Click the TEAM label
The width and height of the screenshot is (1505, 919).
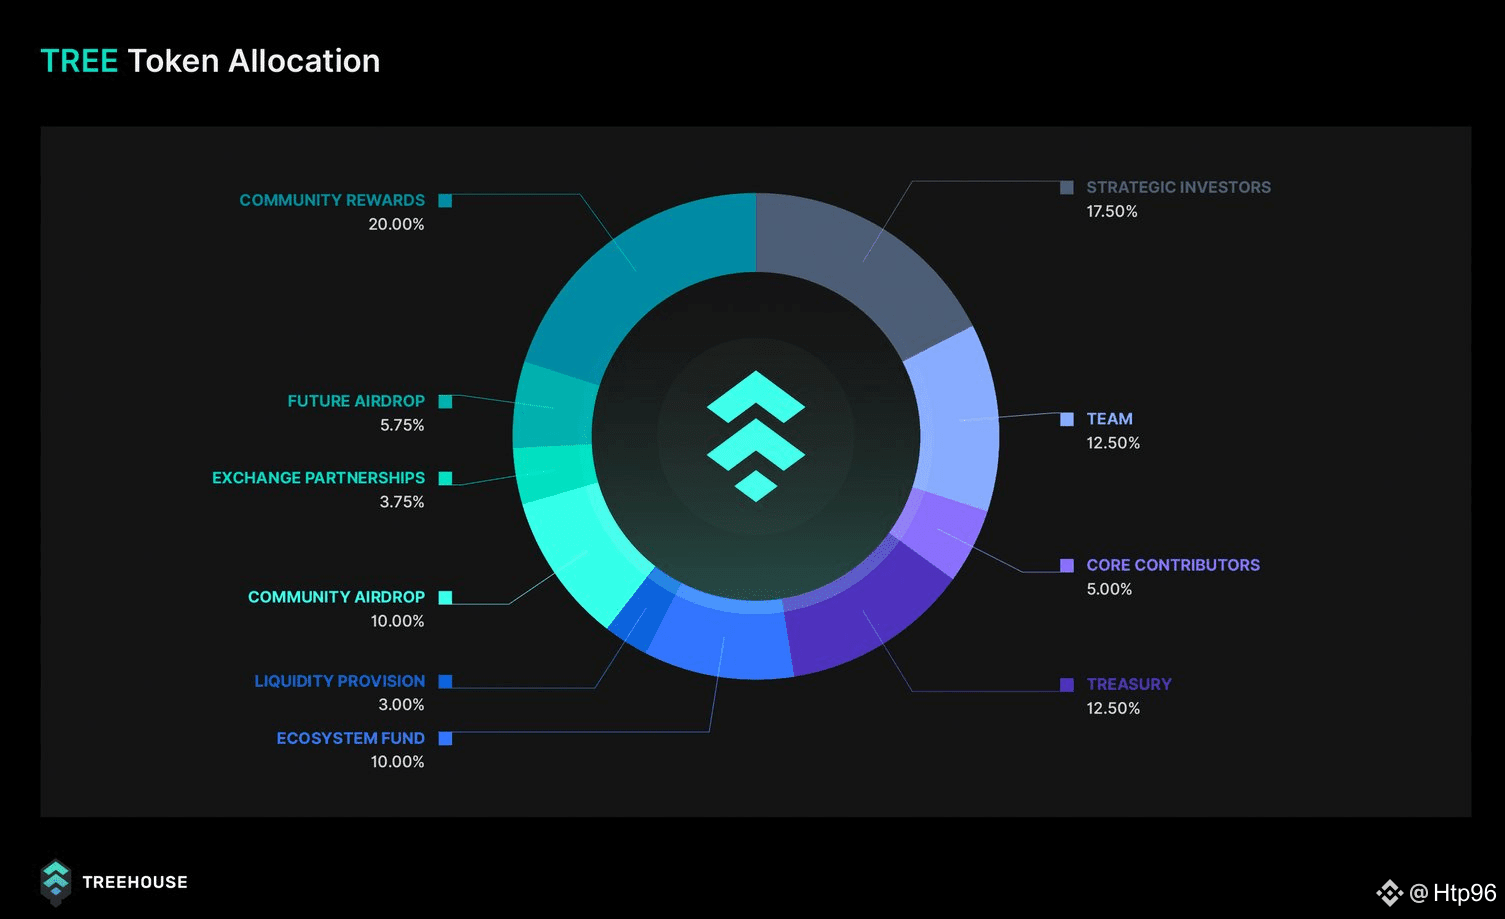pos(1110,420)
